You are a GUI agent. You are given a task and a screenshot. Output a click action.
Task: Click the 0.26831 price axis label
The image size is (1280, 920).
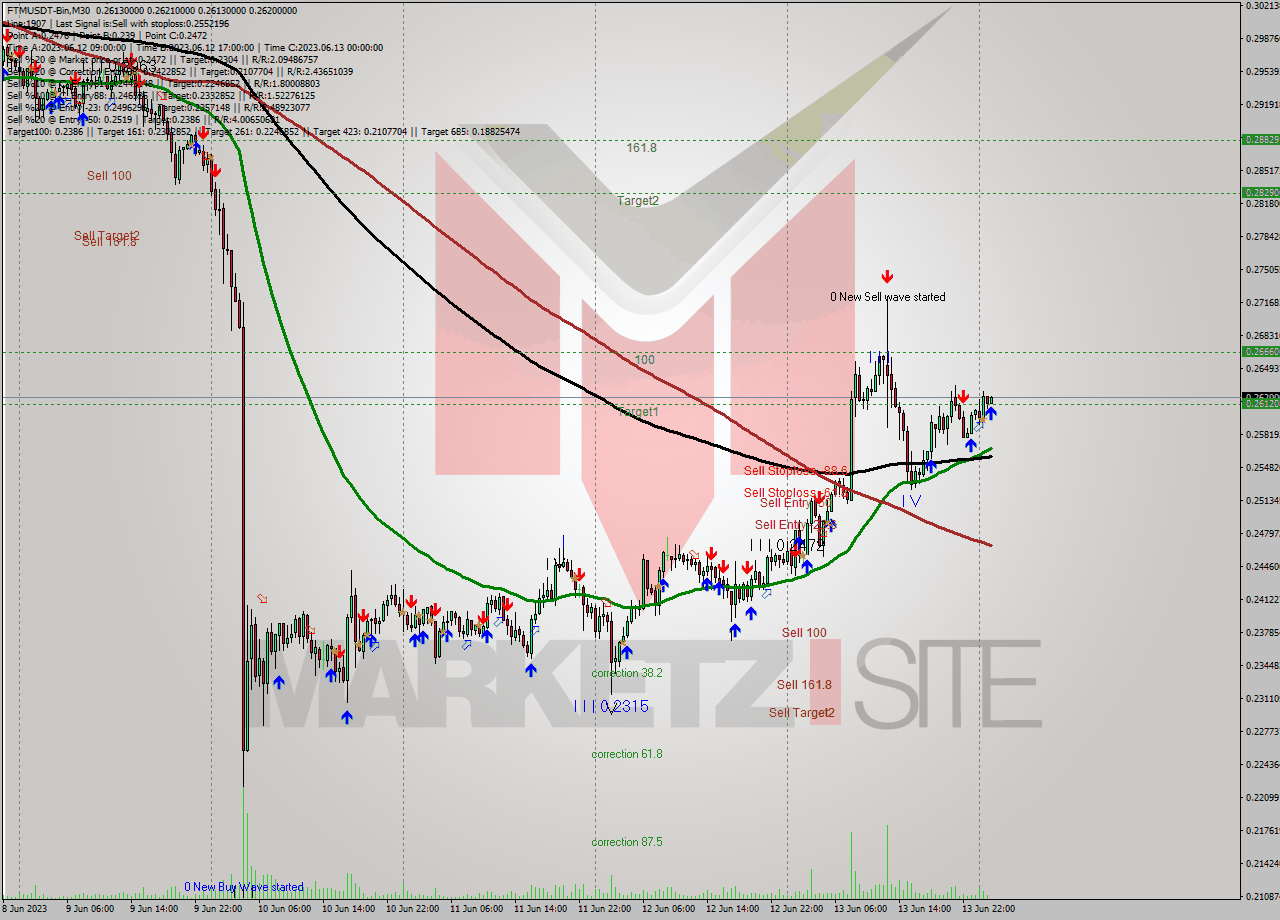[1262, 336]
